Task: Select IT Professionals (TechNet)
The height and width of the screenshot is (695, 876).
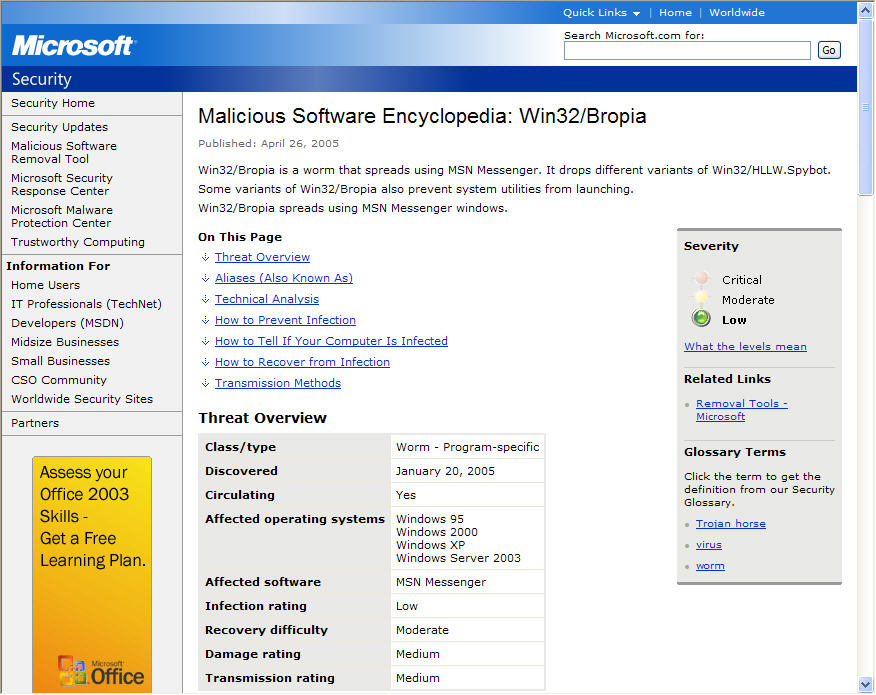Action: (86, 304)
